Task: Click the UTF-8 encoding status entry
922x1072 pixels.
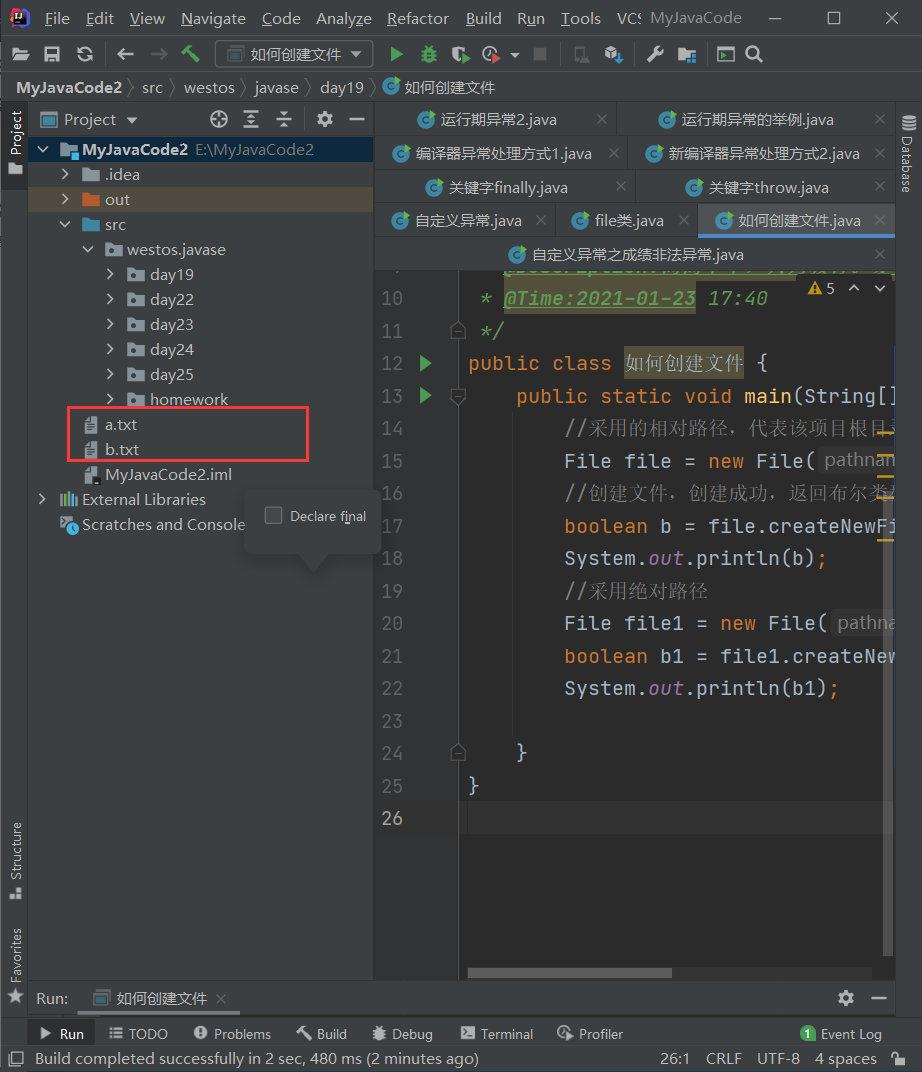Action: tap(778, 1058)
